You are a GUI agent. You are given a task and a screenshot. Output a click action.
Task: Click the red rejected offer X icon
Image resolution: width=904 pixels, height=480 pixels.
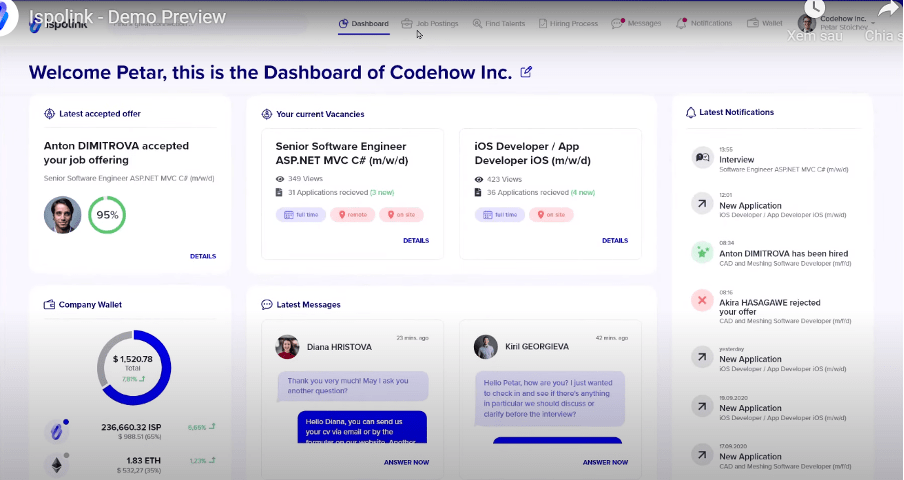click(702, 301)
